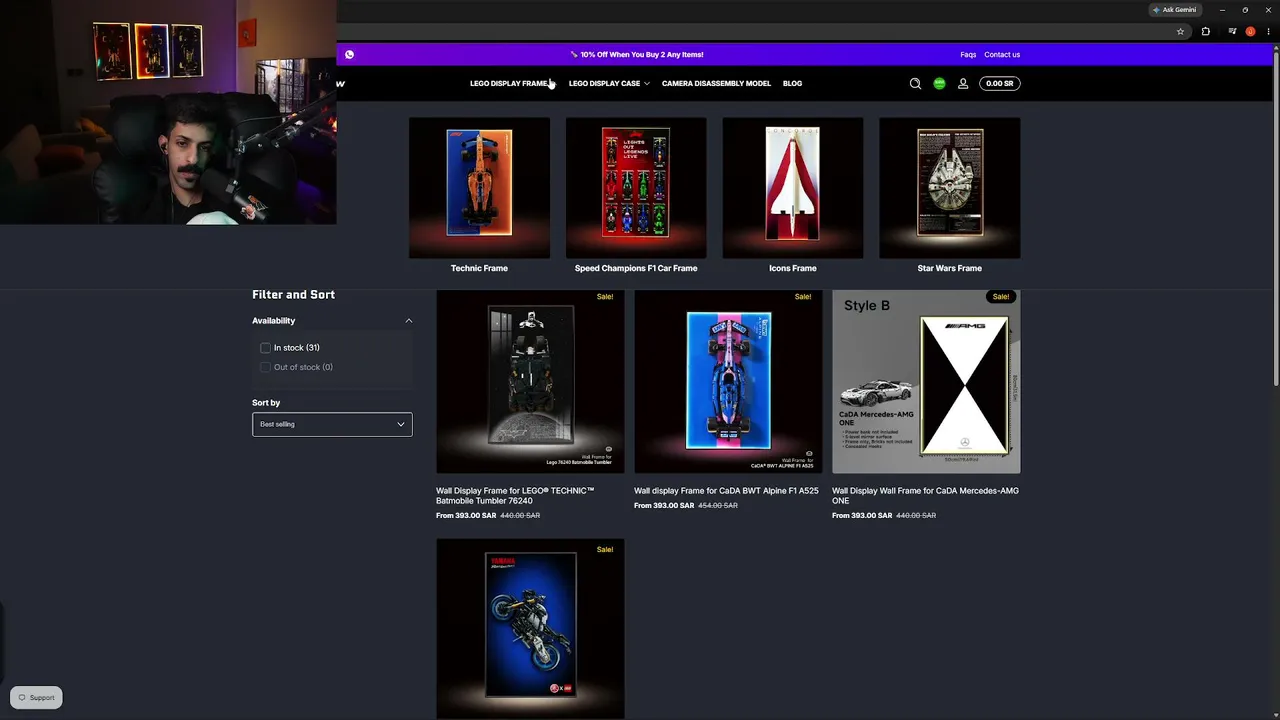Click the Sale! badge on Batmobile card
The height and width of the screenshot is (720, 1280).
click(x=605, y=297)
